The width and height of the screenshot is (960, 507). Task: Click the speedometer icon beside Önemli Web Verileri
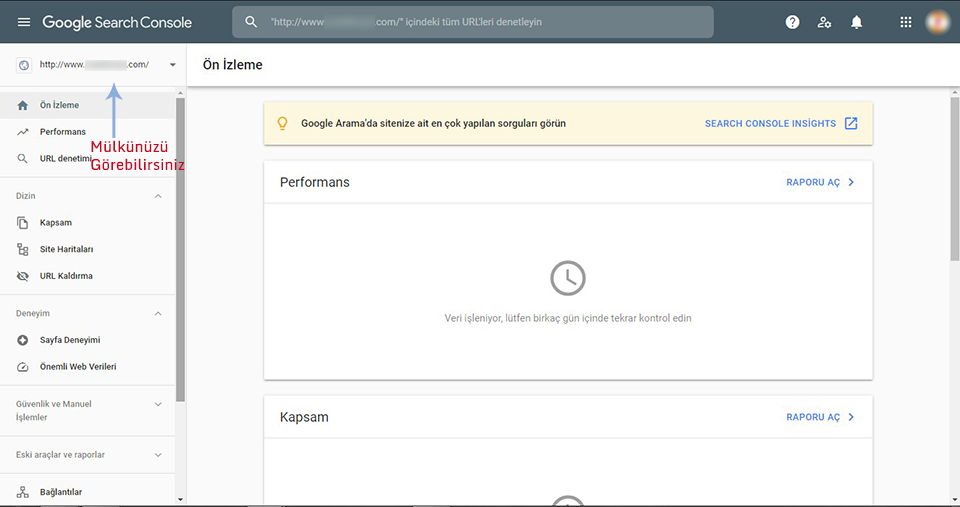(23, 367)
